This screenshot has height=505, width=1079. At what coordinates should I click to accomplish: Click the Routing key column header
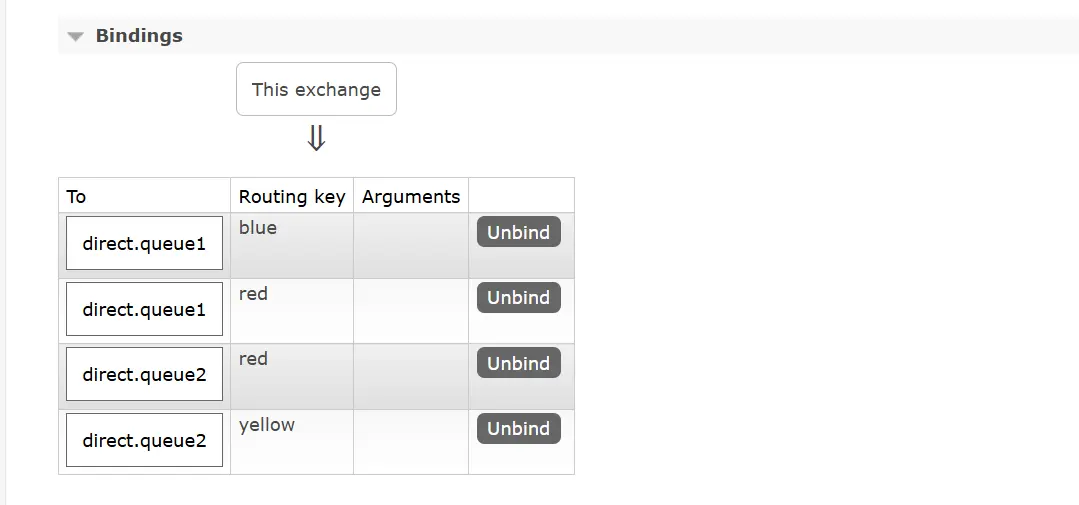(292, 196)
